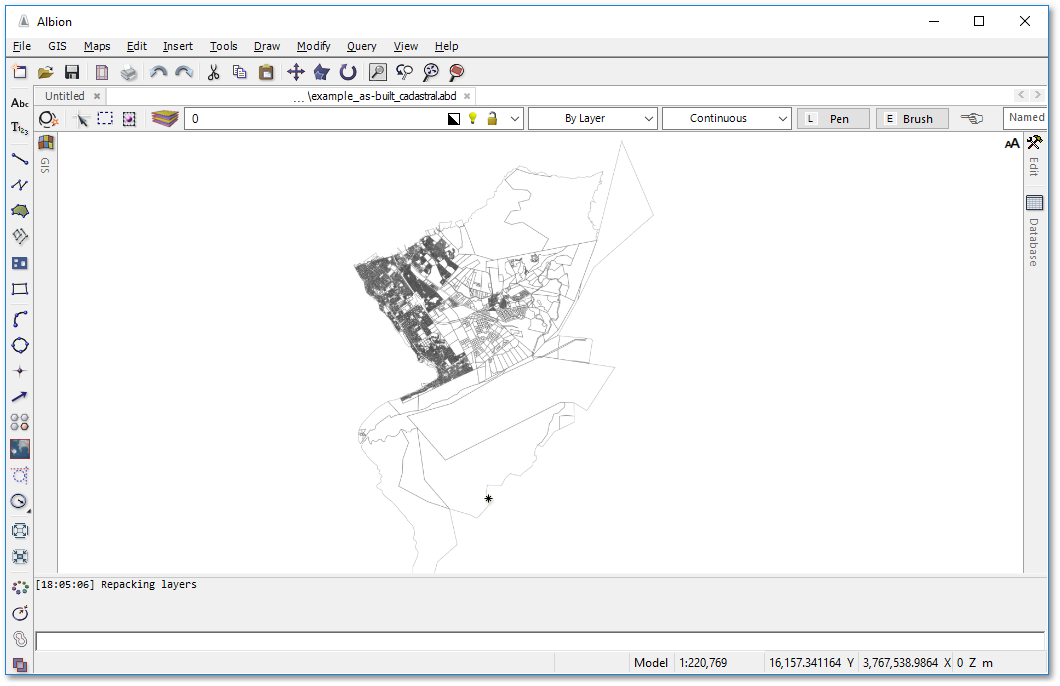Open the Edit side panel
This screenshot has height=686, width=1060.
click(1034, 157)
